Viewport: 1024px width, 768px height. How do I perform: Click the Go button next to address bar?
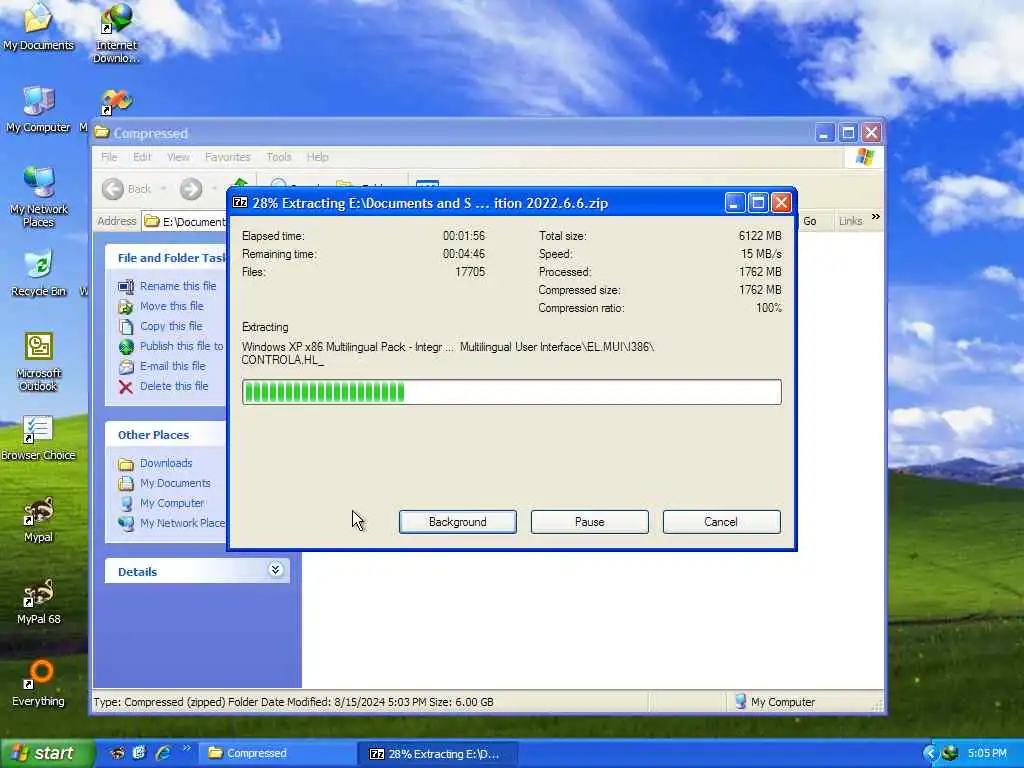tap(810, 221)
